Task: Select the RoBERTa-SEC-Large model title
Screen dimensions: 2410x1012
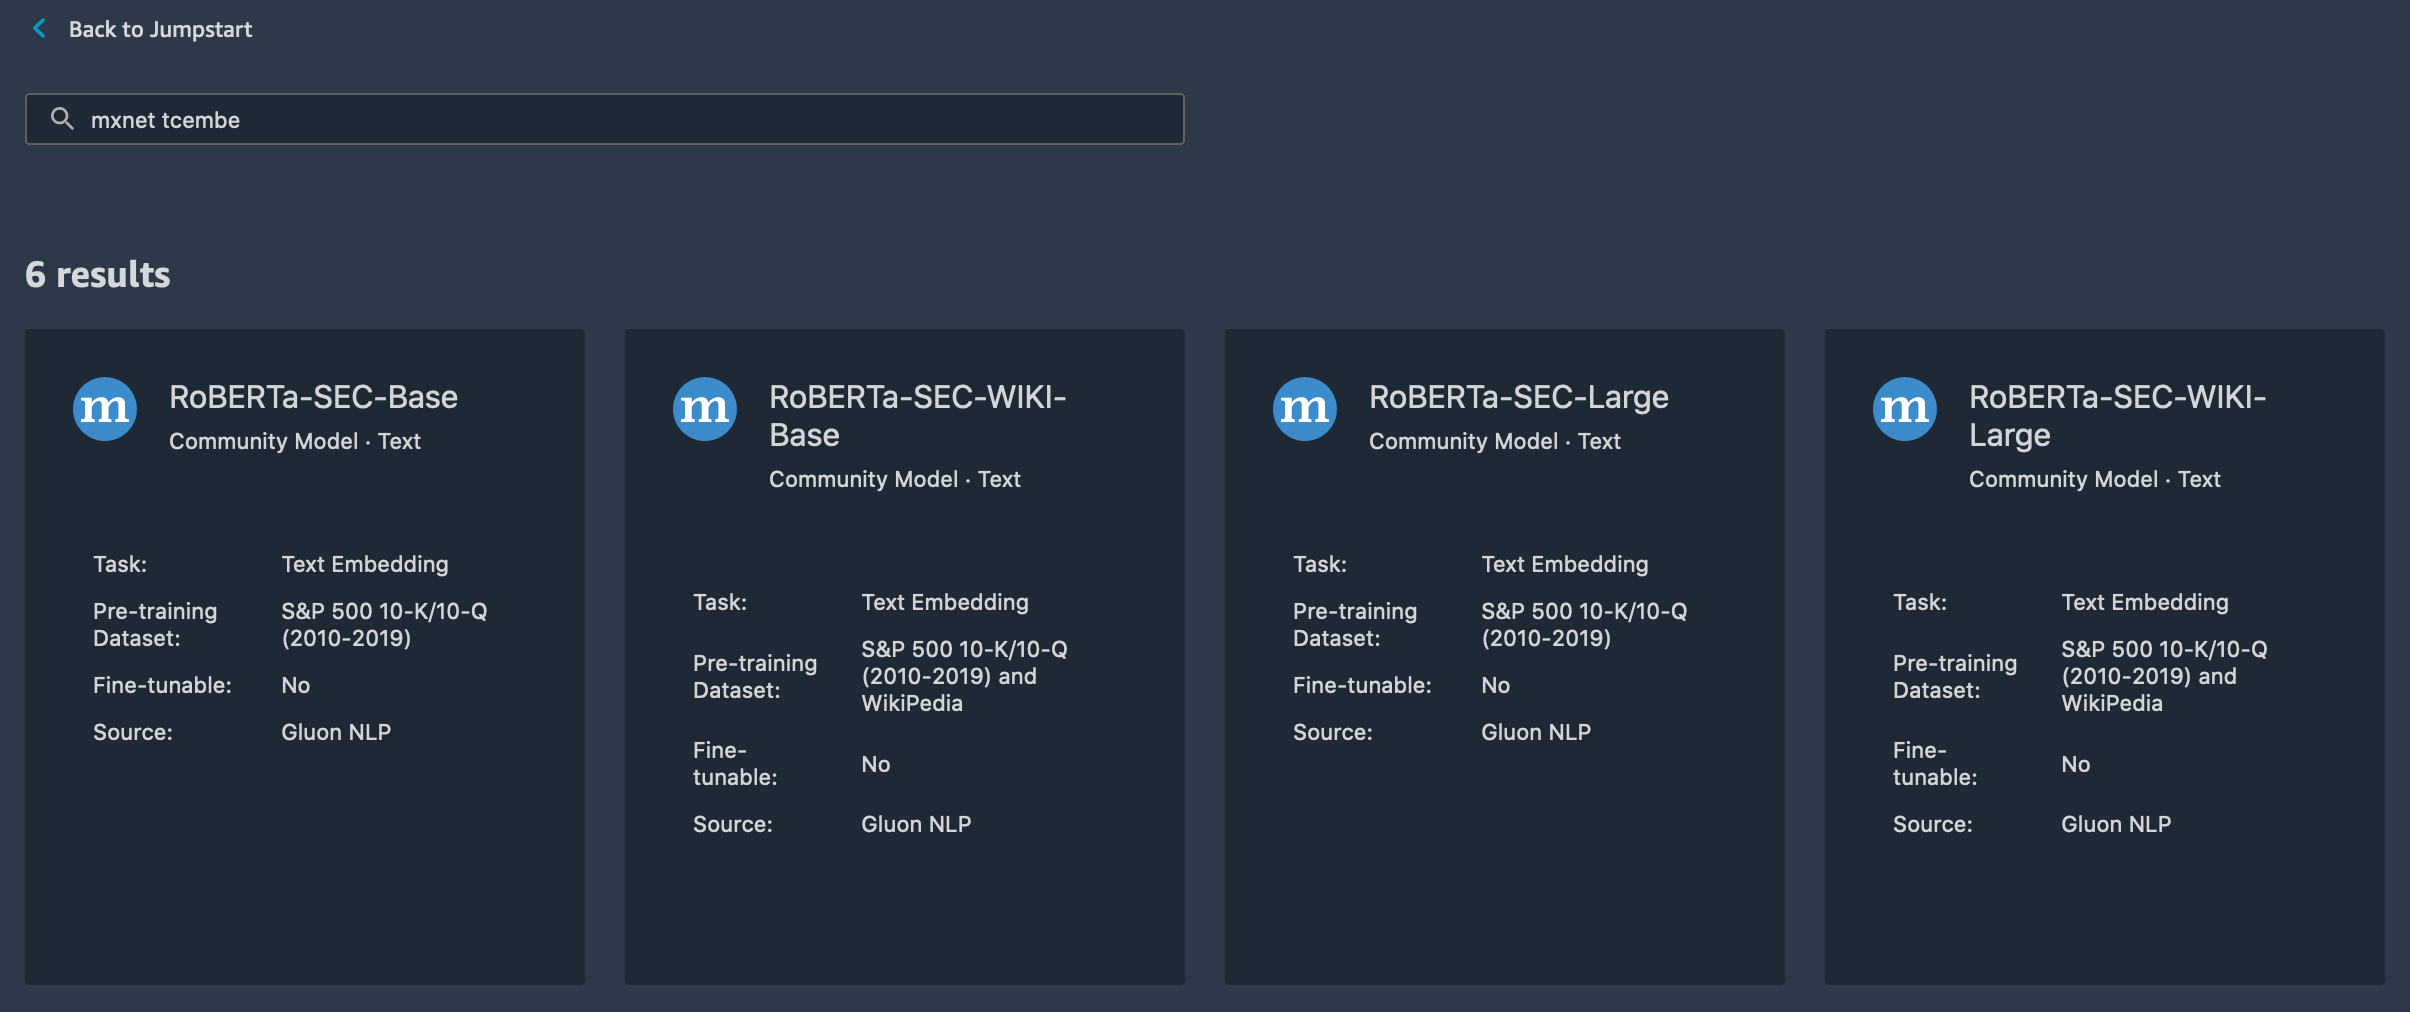Action: pos(1518,397)
